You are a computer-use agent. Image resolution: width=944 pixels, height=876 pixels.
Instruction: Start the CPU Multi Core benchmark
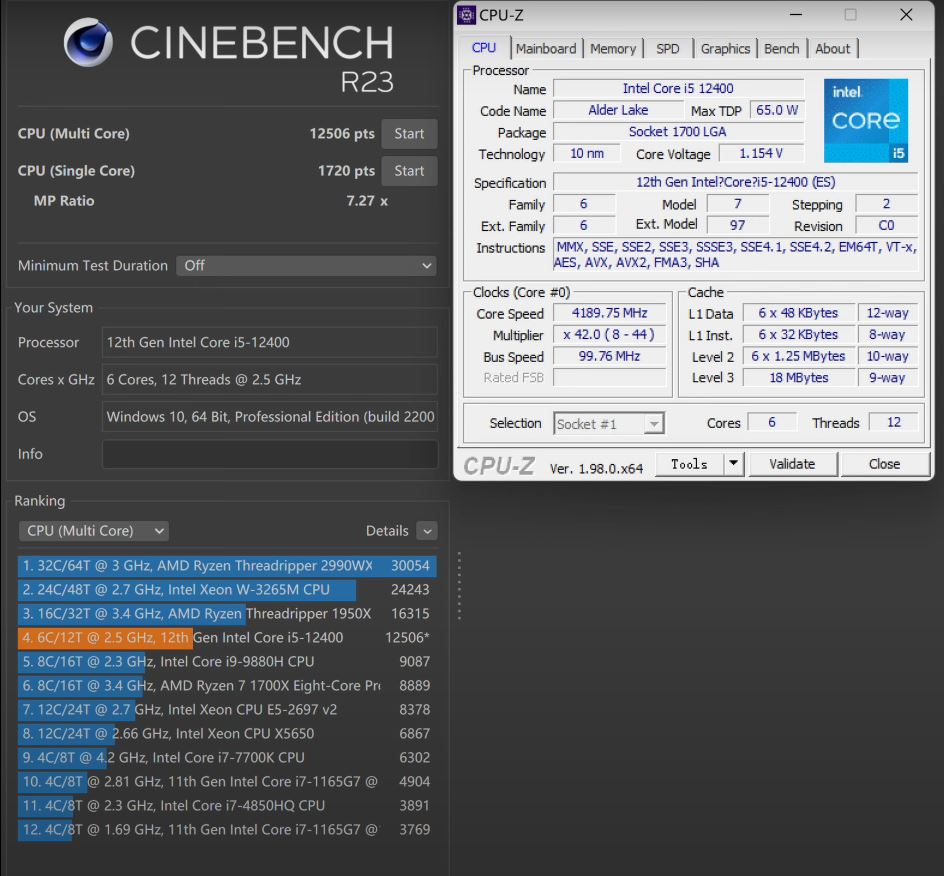(409, 133)
